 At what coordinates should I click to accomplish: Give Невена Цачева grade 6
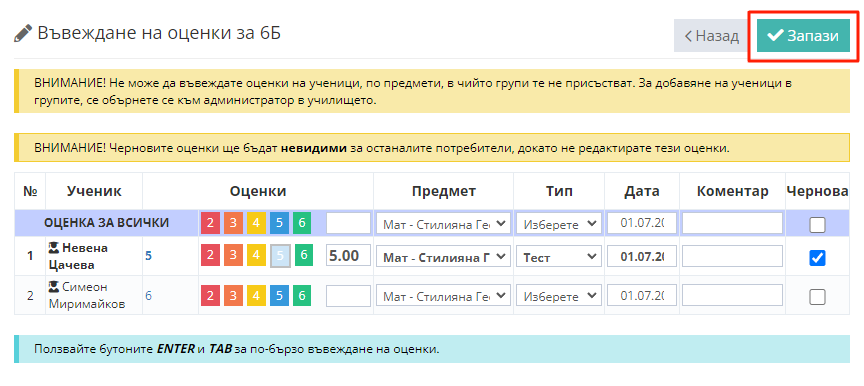[304, 255]
